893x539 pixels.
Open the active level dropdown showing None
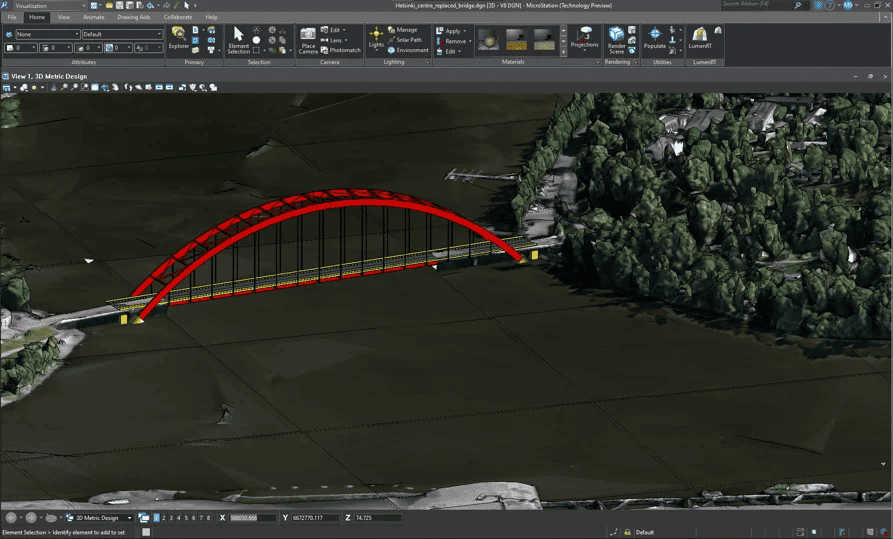(48, 34)
